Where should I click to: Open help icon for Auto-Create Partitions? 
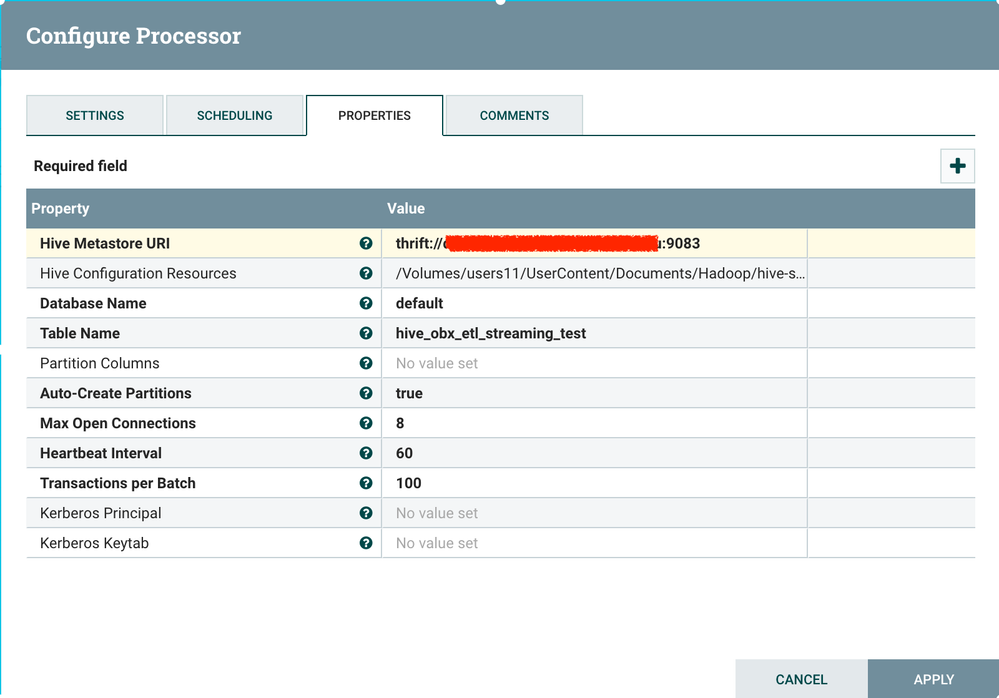coord(366,393)
